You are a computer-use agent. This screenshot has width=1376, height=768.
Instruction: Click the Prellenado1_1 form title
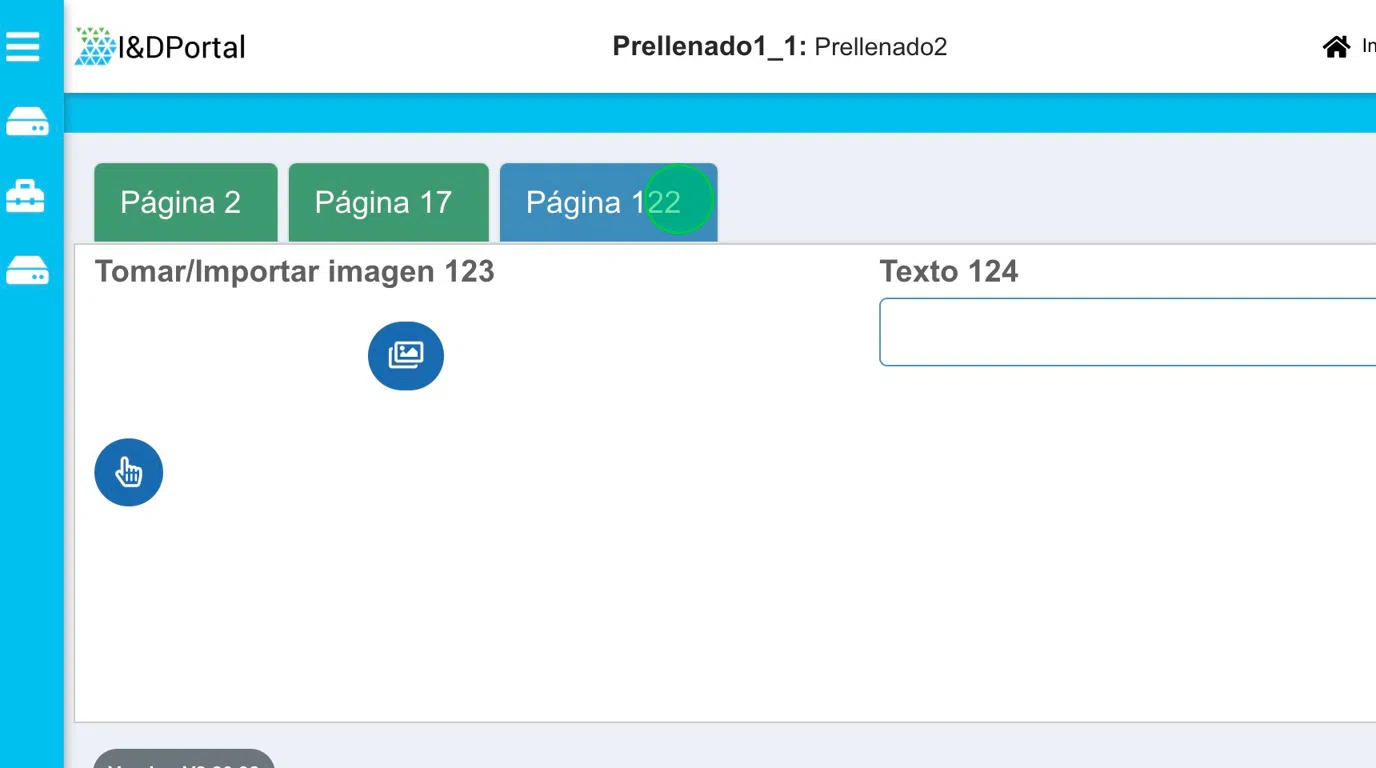coord(708,47)
